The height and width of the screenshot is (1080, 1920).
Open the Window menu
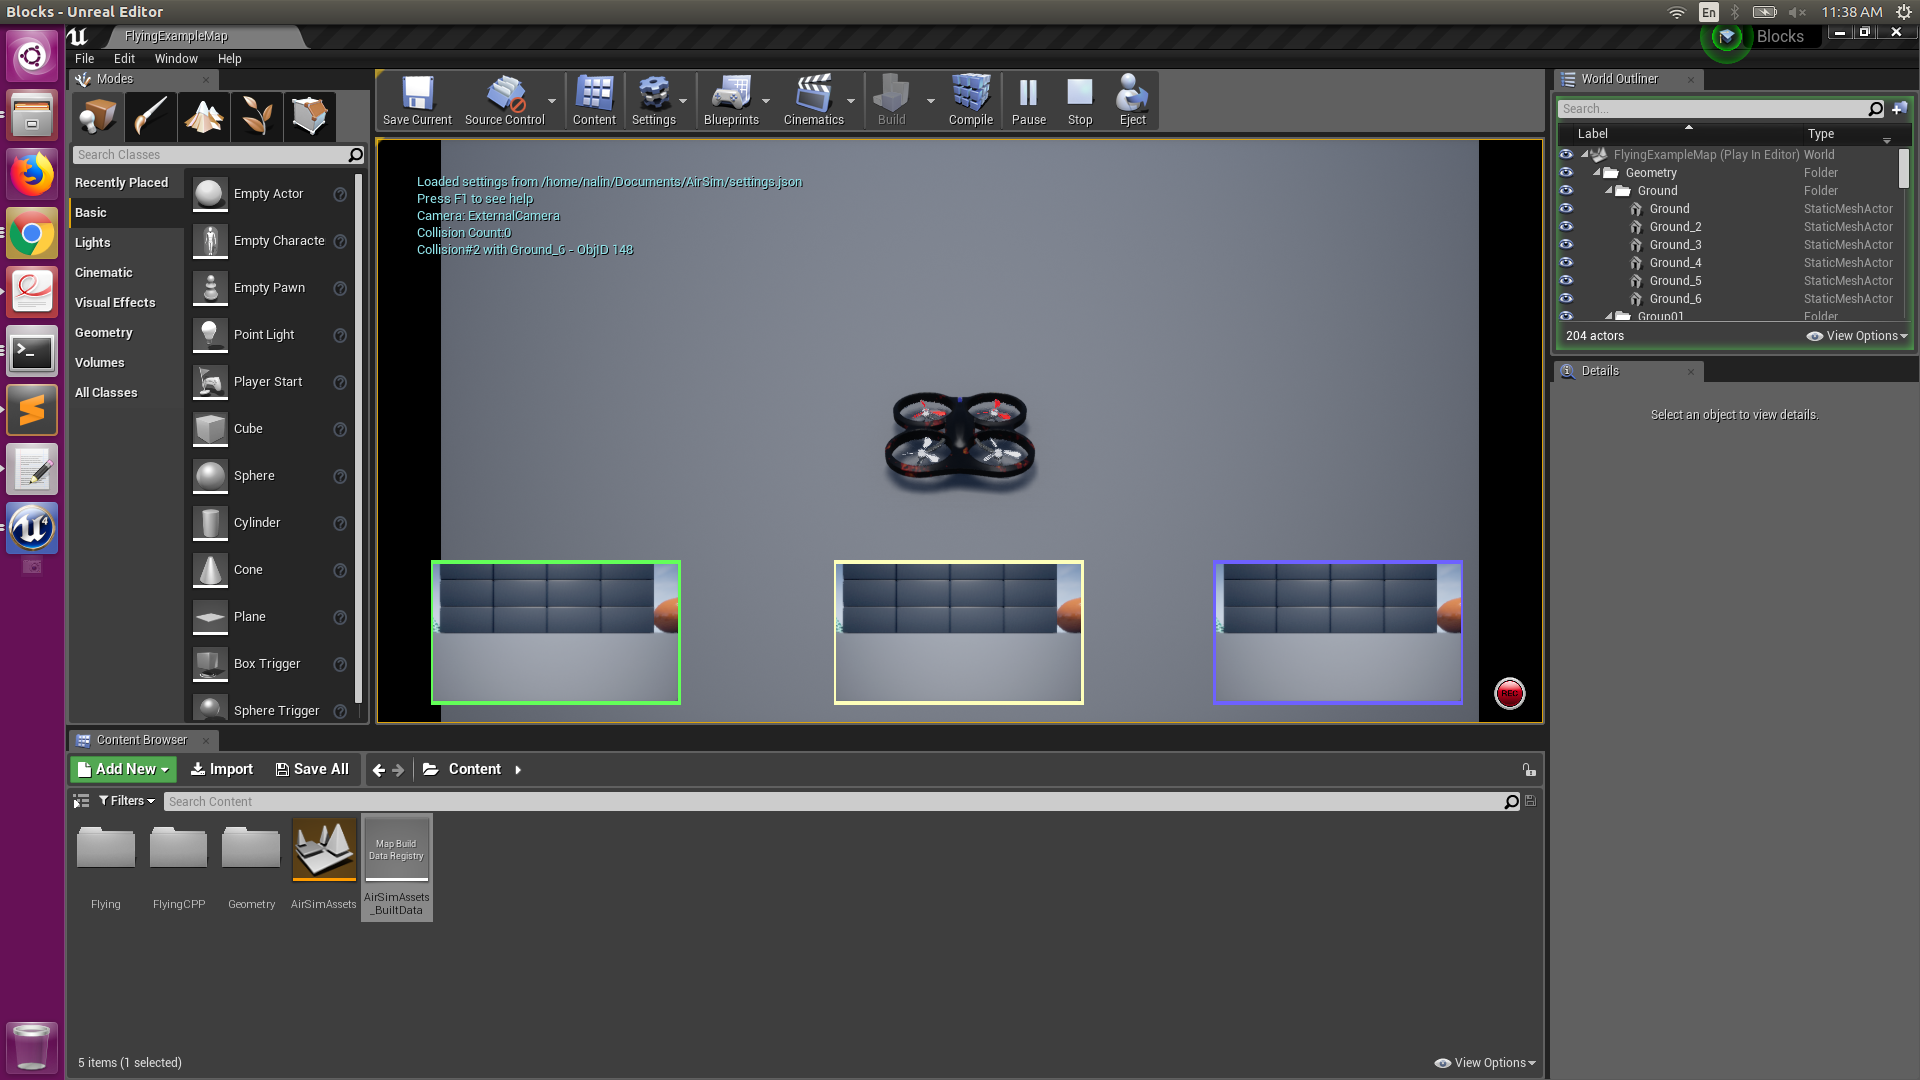click(x=176, y=59)
